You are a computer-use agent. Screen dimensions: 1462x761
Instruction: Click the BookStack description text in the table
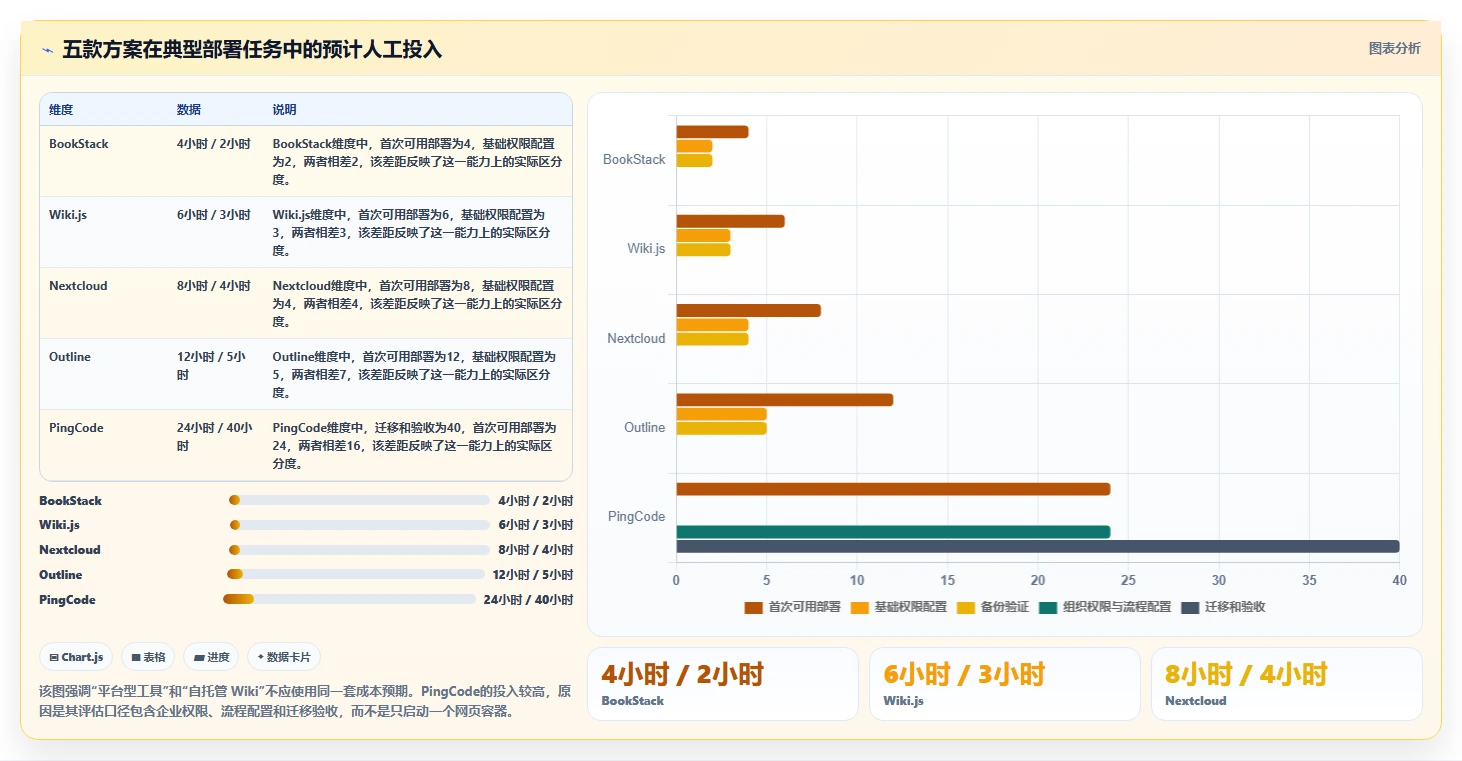[x=417, y=162]
